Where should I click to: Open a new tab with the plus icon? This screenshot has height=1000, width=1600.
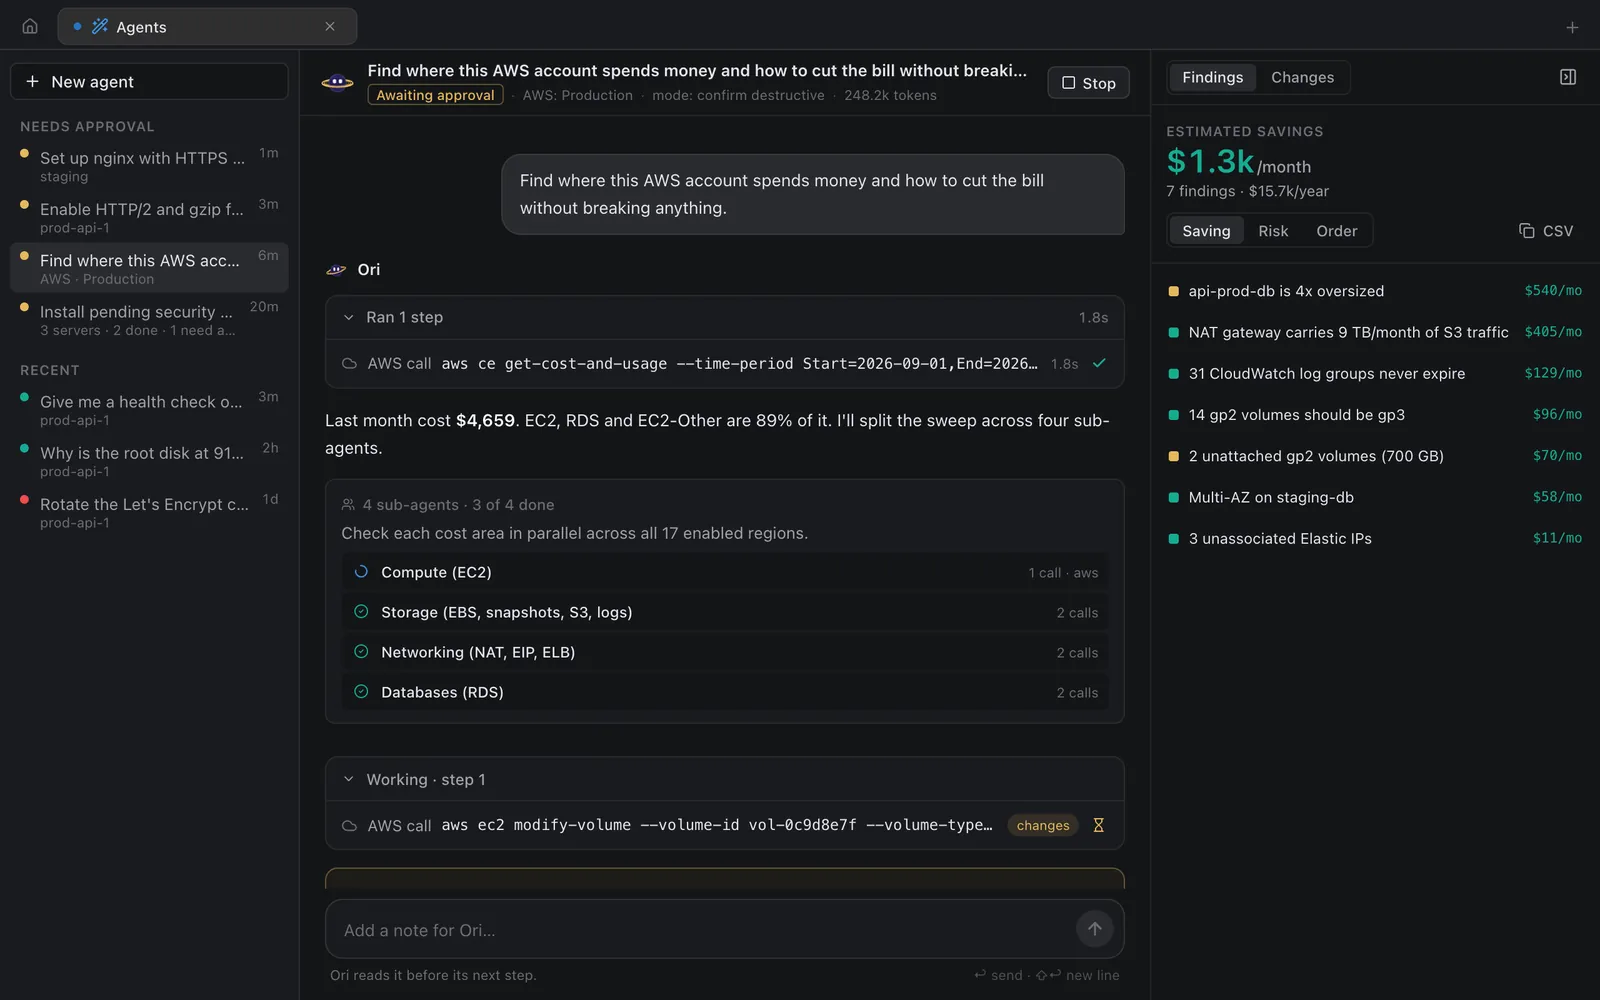coord(1572,28)
